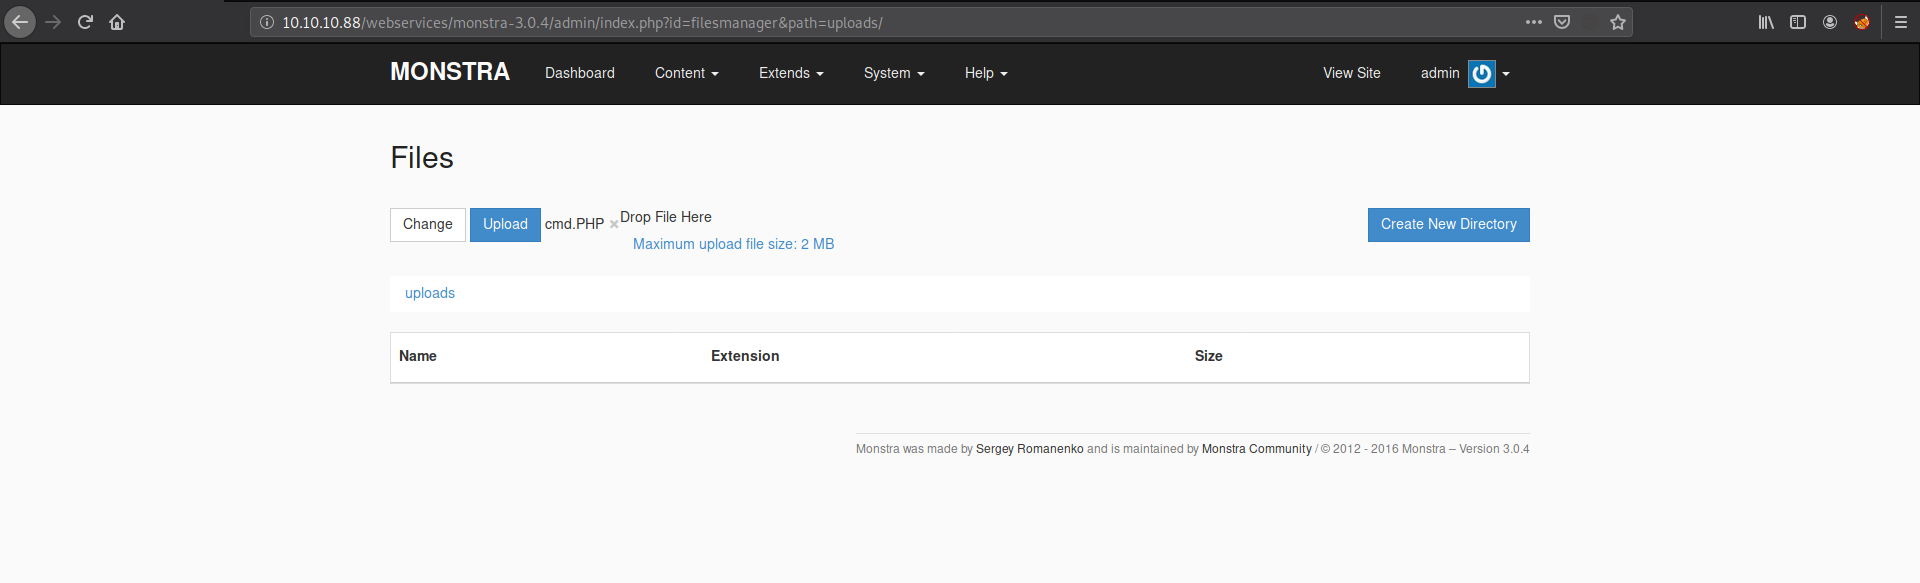Viewport: 1920px width, 583px height.
Task: Remove the selected cmd.PHP file
Action: pyautogui.click(x=614, y=225)
